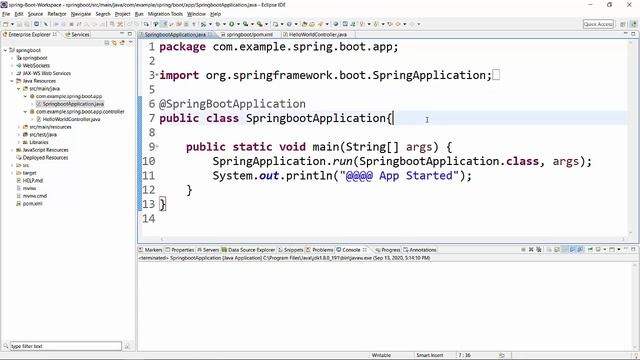This screenshot has width=640, height=360.
Task: Expand the target folder node
Action: point(12,173)
